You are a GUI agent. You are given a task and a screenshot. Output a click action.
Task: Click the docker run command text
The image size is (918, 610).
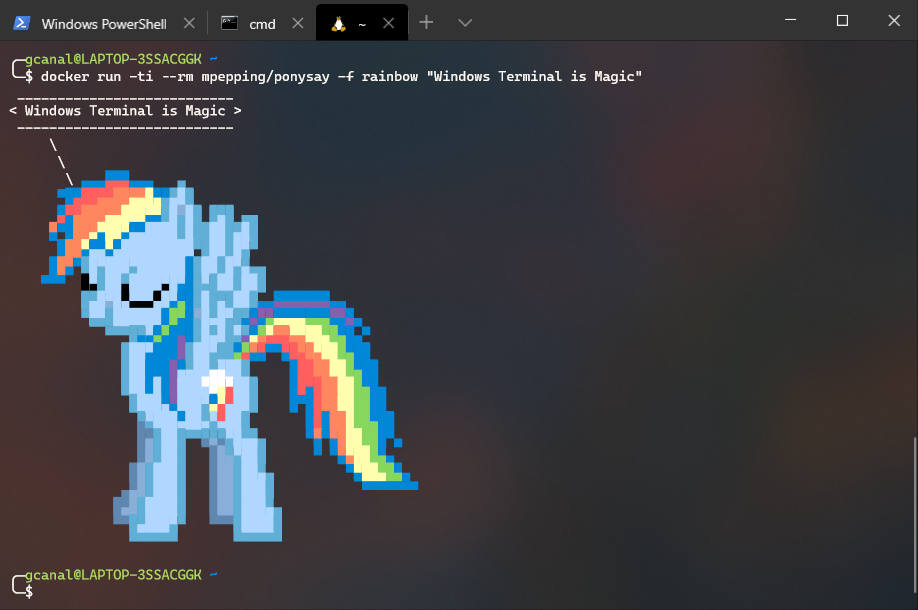[340, 76]
